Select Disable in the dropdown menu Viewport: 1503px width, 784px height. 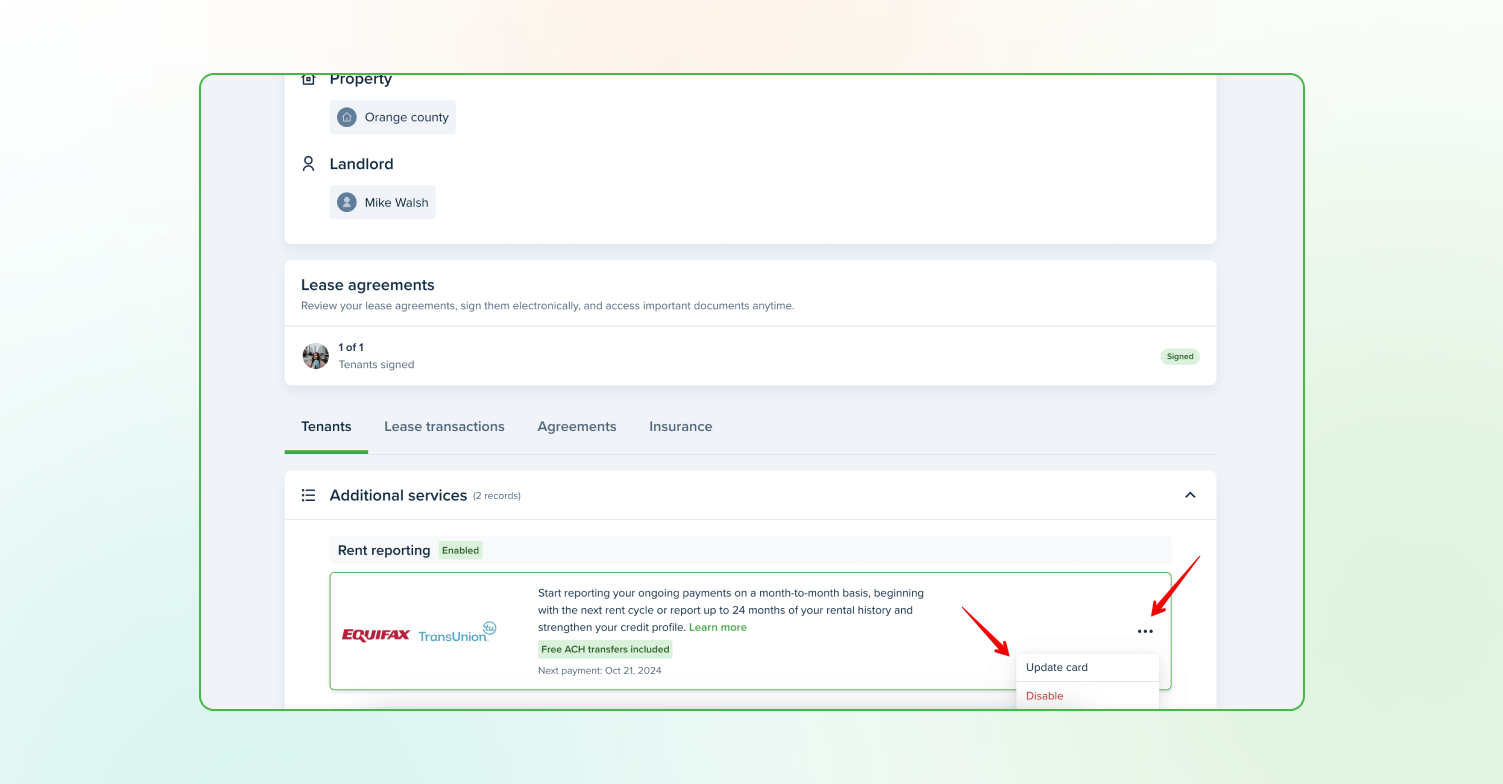[1045, 696]
